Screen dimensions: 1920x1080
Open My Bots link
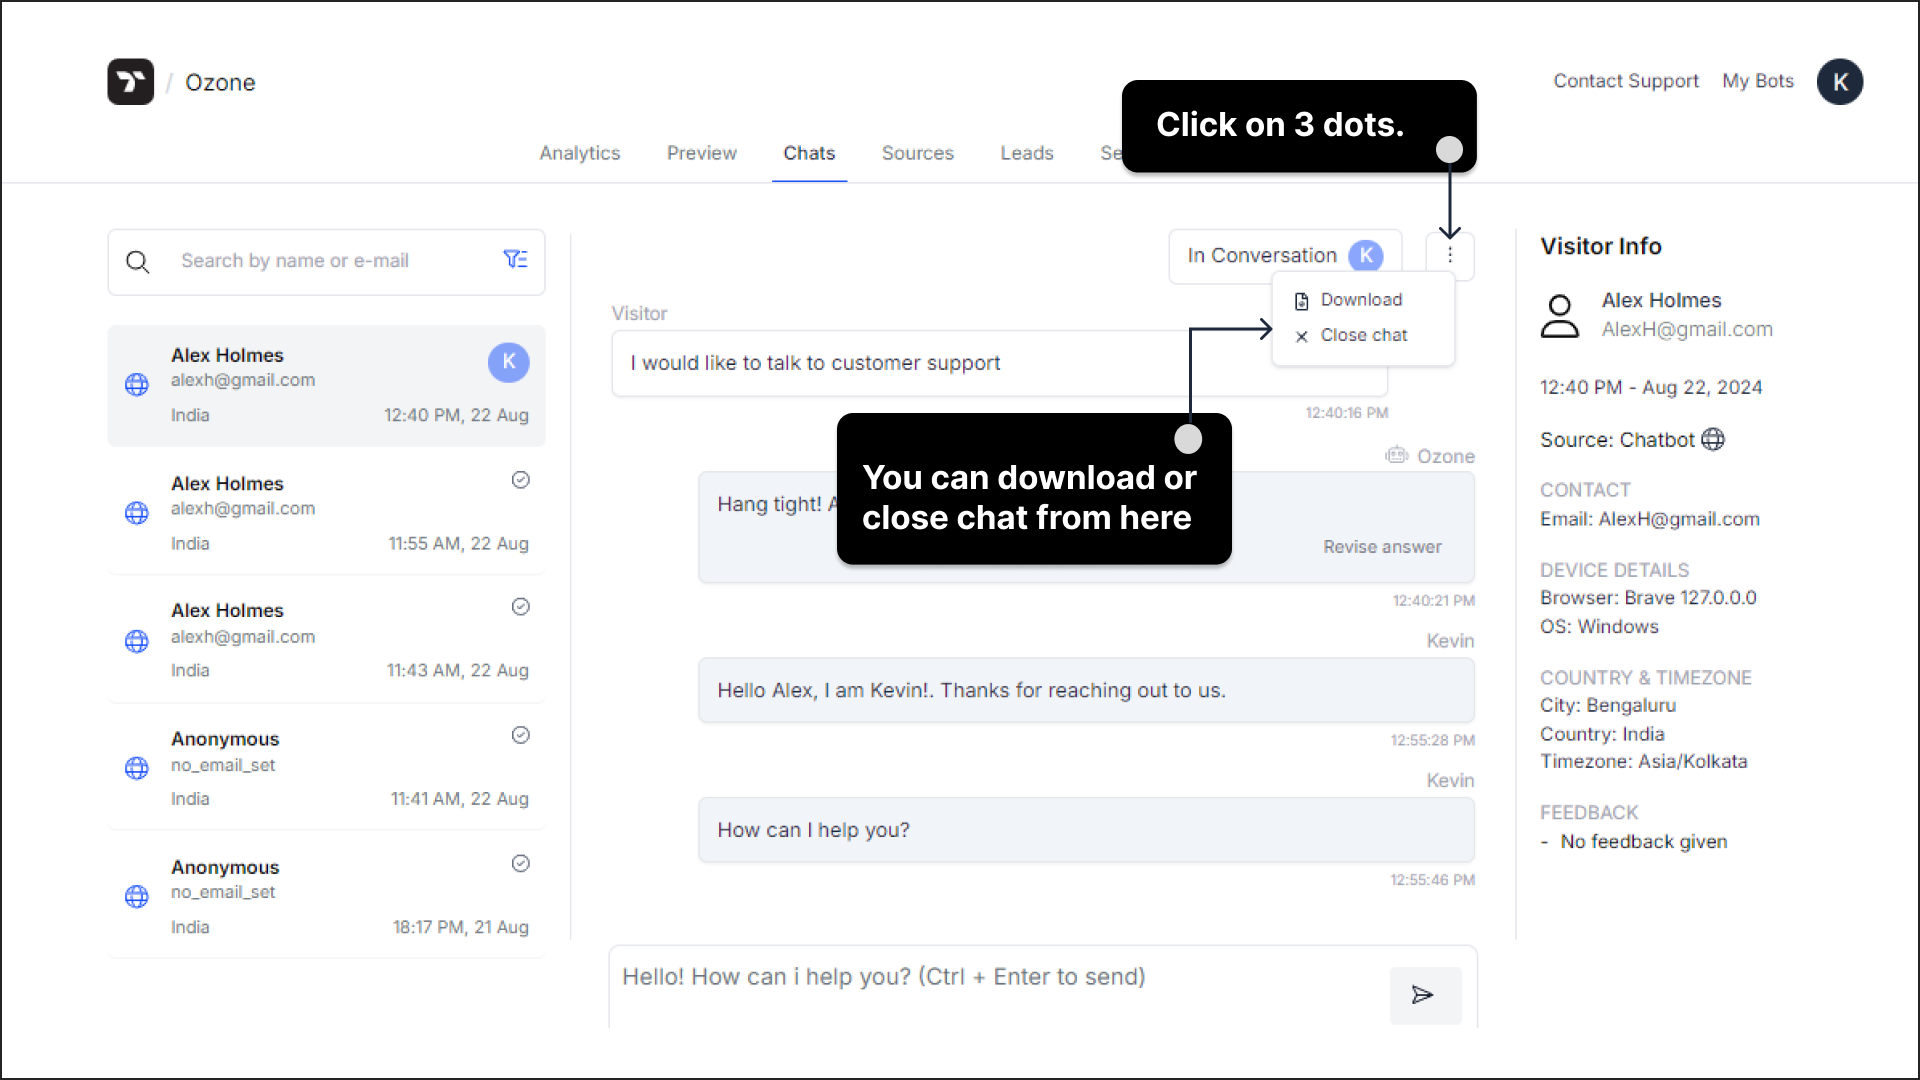click(1758, 81)
